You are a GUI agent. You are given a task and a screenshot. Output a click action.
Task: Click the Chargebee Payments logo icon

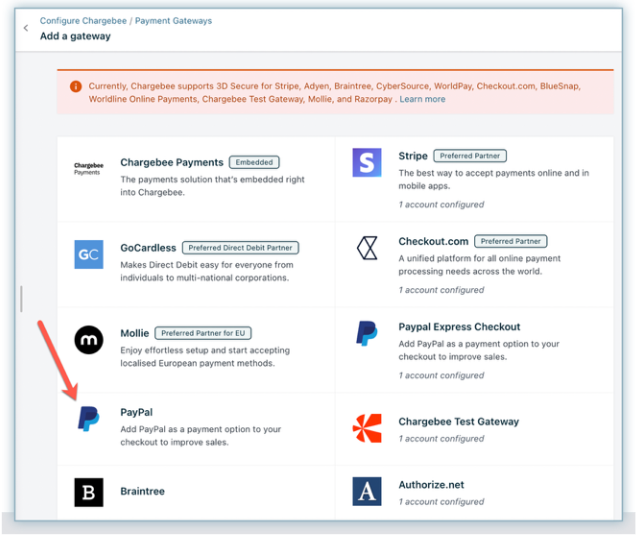tap(88, 168)
